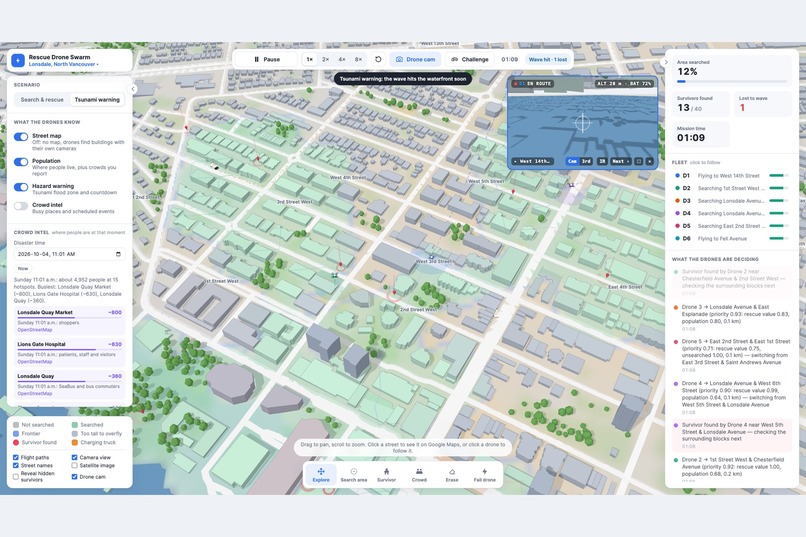Click the Survivor found red legend swatch

click(x=16, y=442)
